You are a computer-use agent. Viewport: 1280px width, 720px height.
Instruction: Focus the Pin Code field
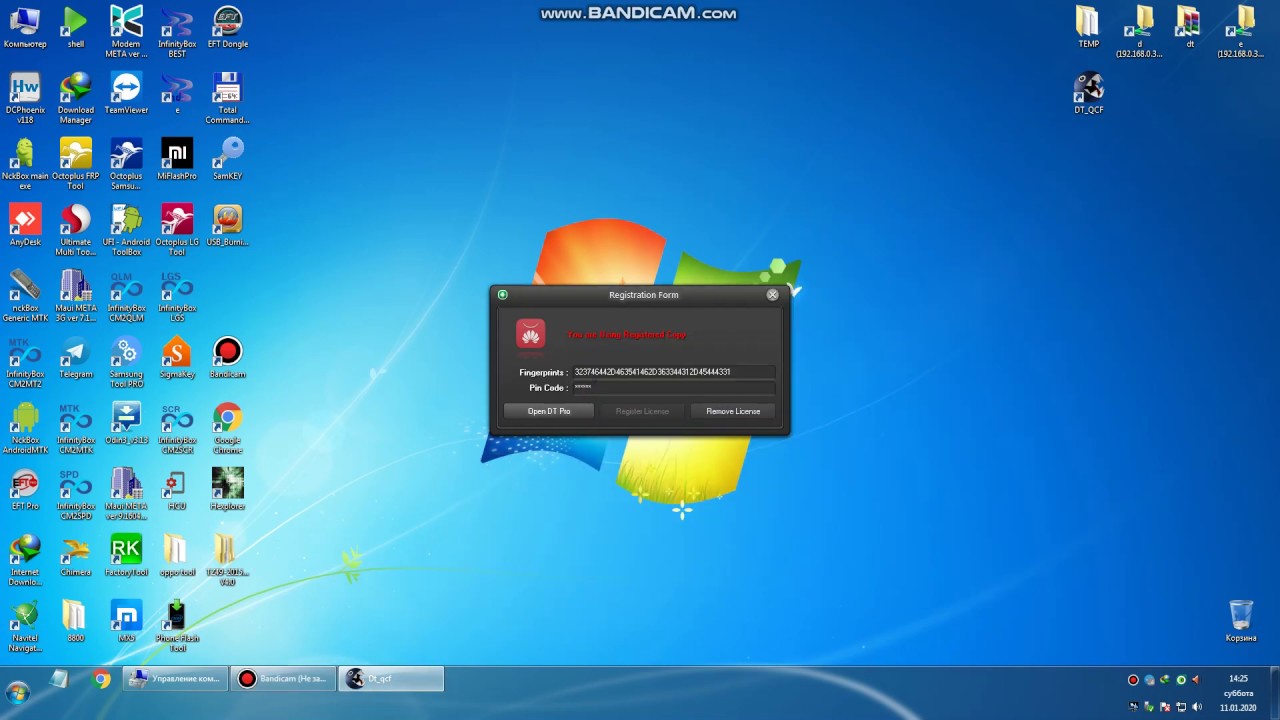point(673,387)
